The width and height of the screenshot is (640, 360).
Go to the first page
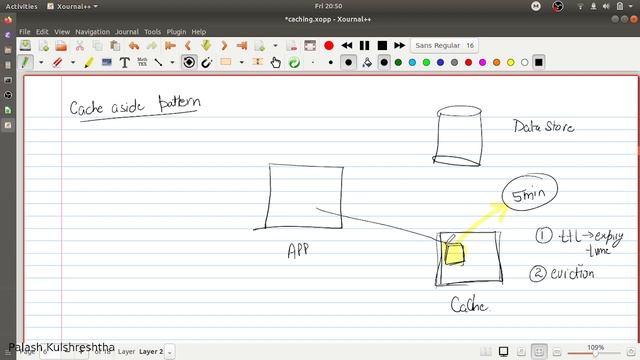pos(170,45)
